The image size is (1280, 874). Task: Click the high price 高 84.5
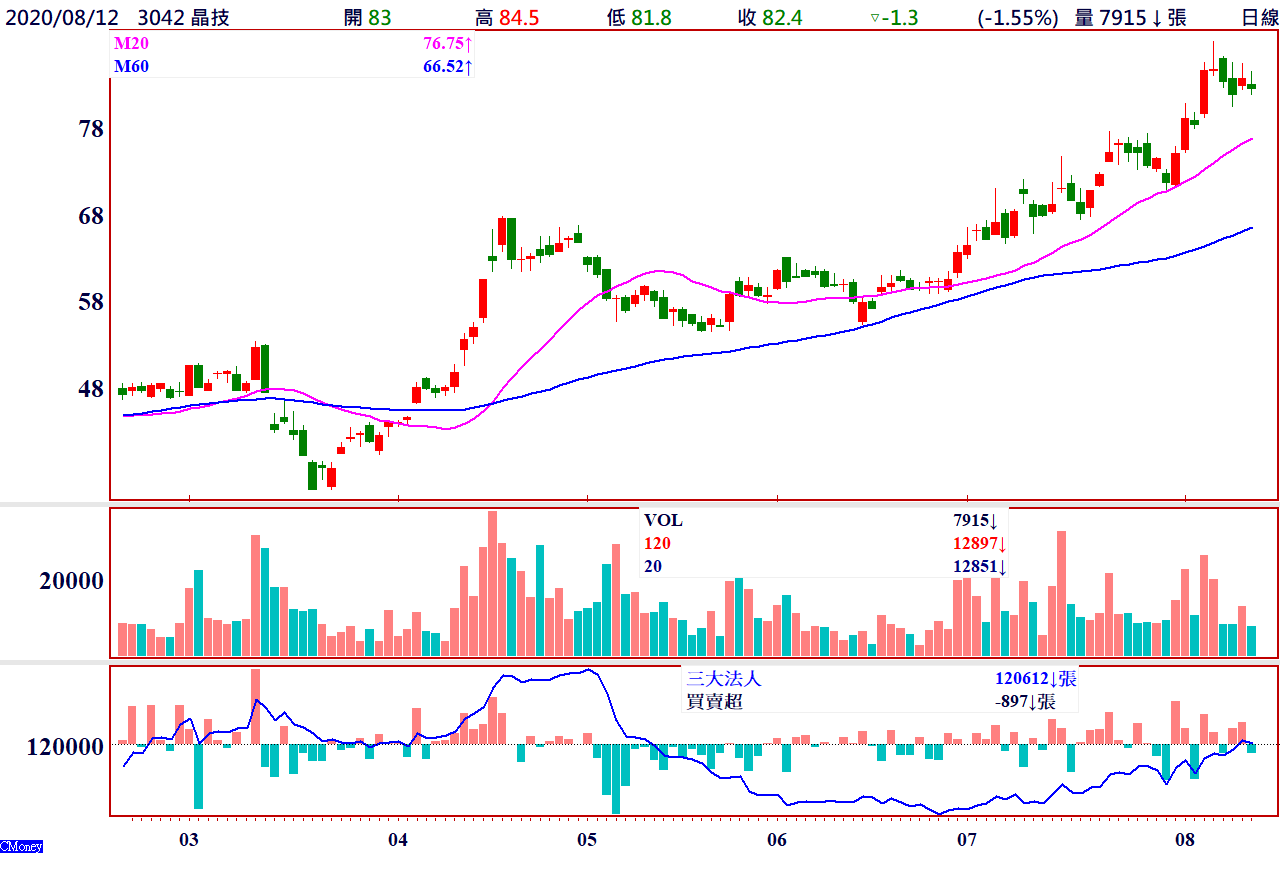tap(507, 17)
